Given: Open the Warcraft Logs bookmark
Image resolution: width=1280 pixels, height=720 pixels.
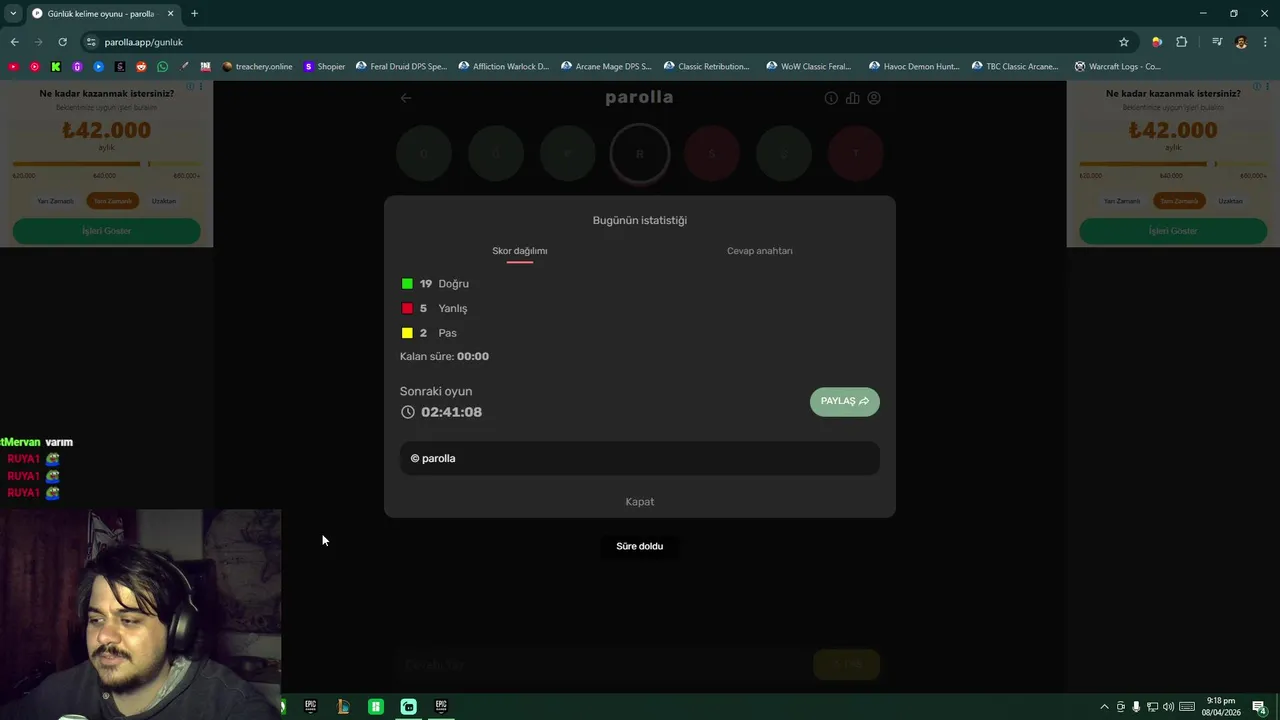Looking at the screenshot, I should coord(1118,67).
